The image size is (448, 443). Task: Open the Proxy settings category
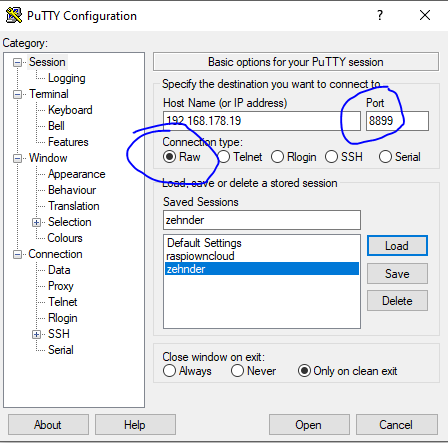tap(61, 286)
